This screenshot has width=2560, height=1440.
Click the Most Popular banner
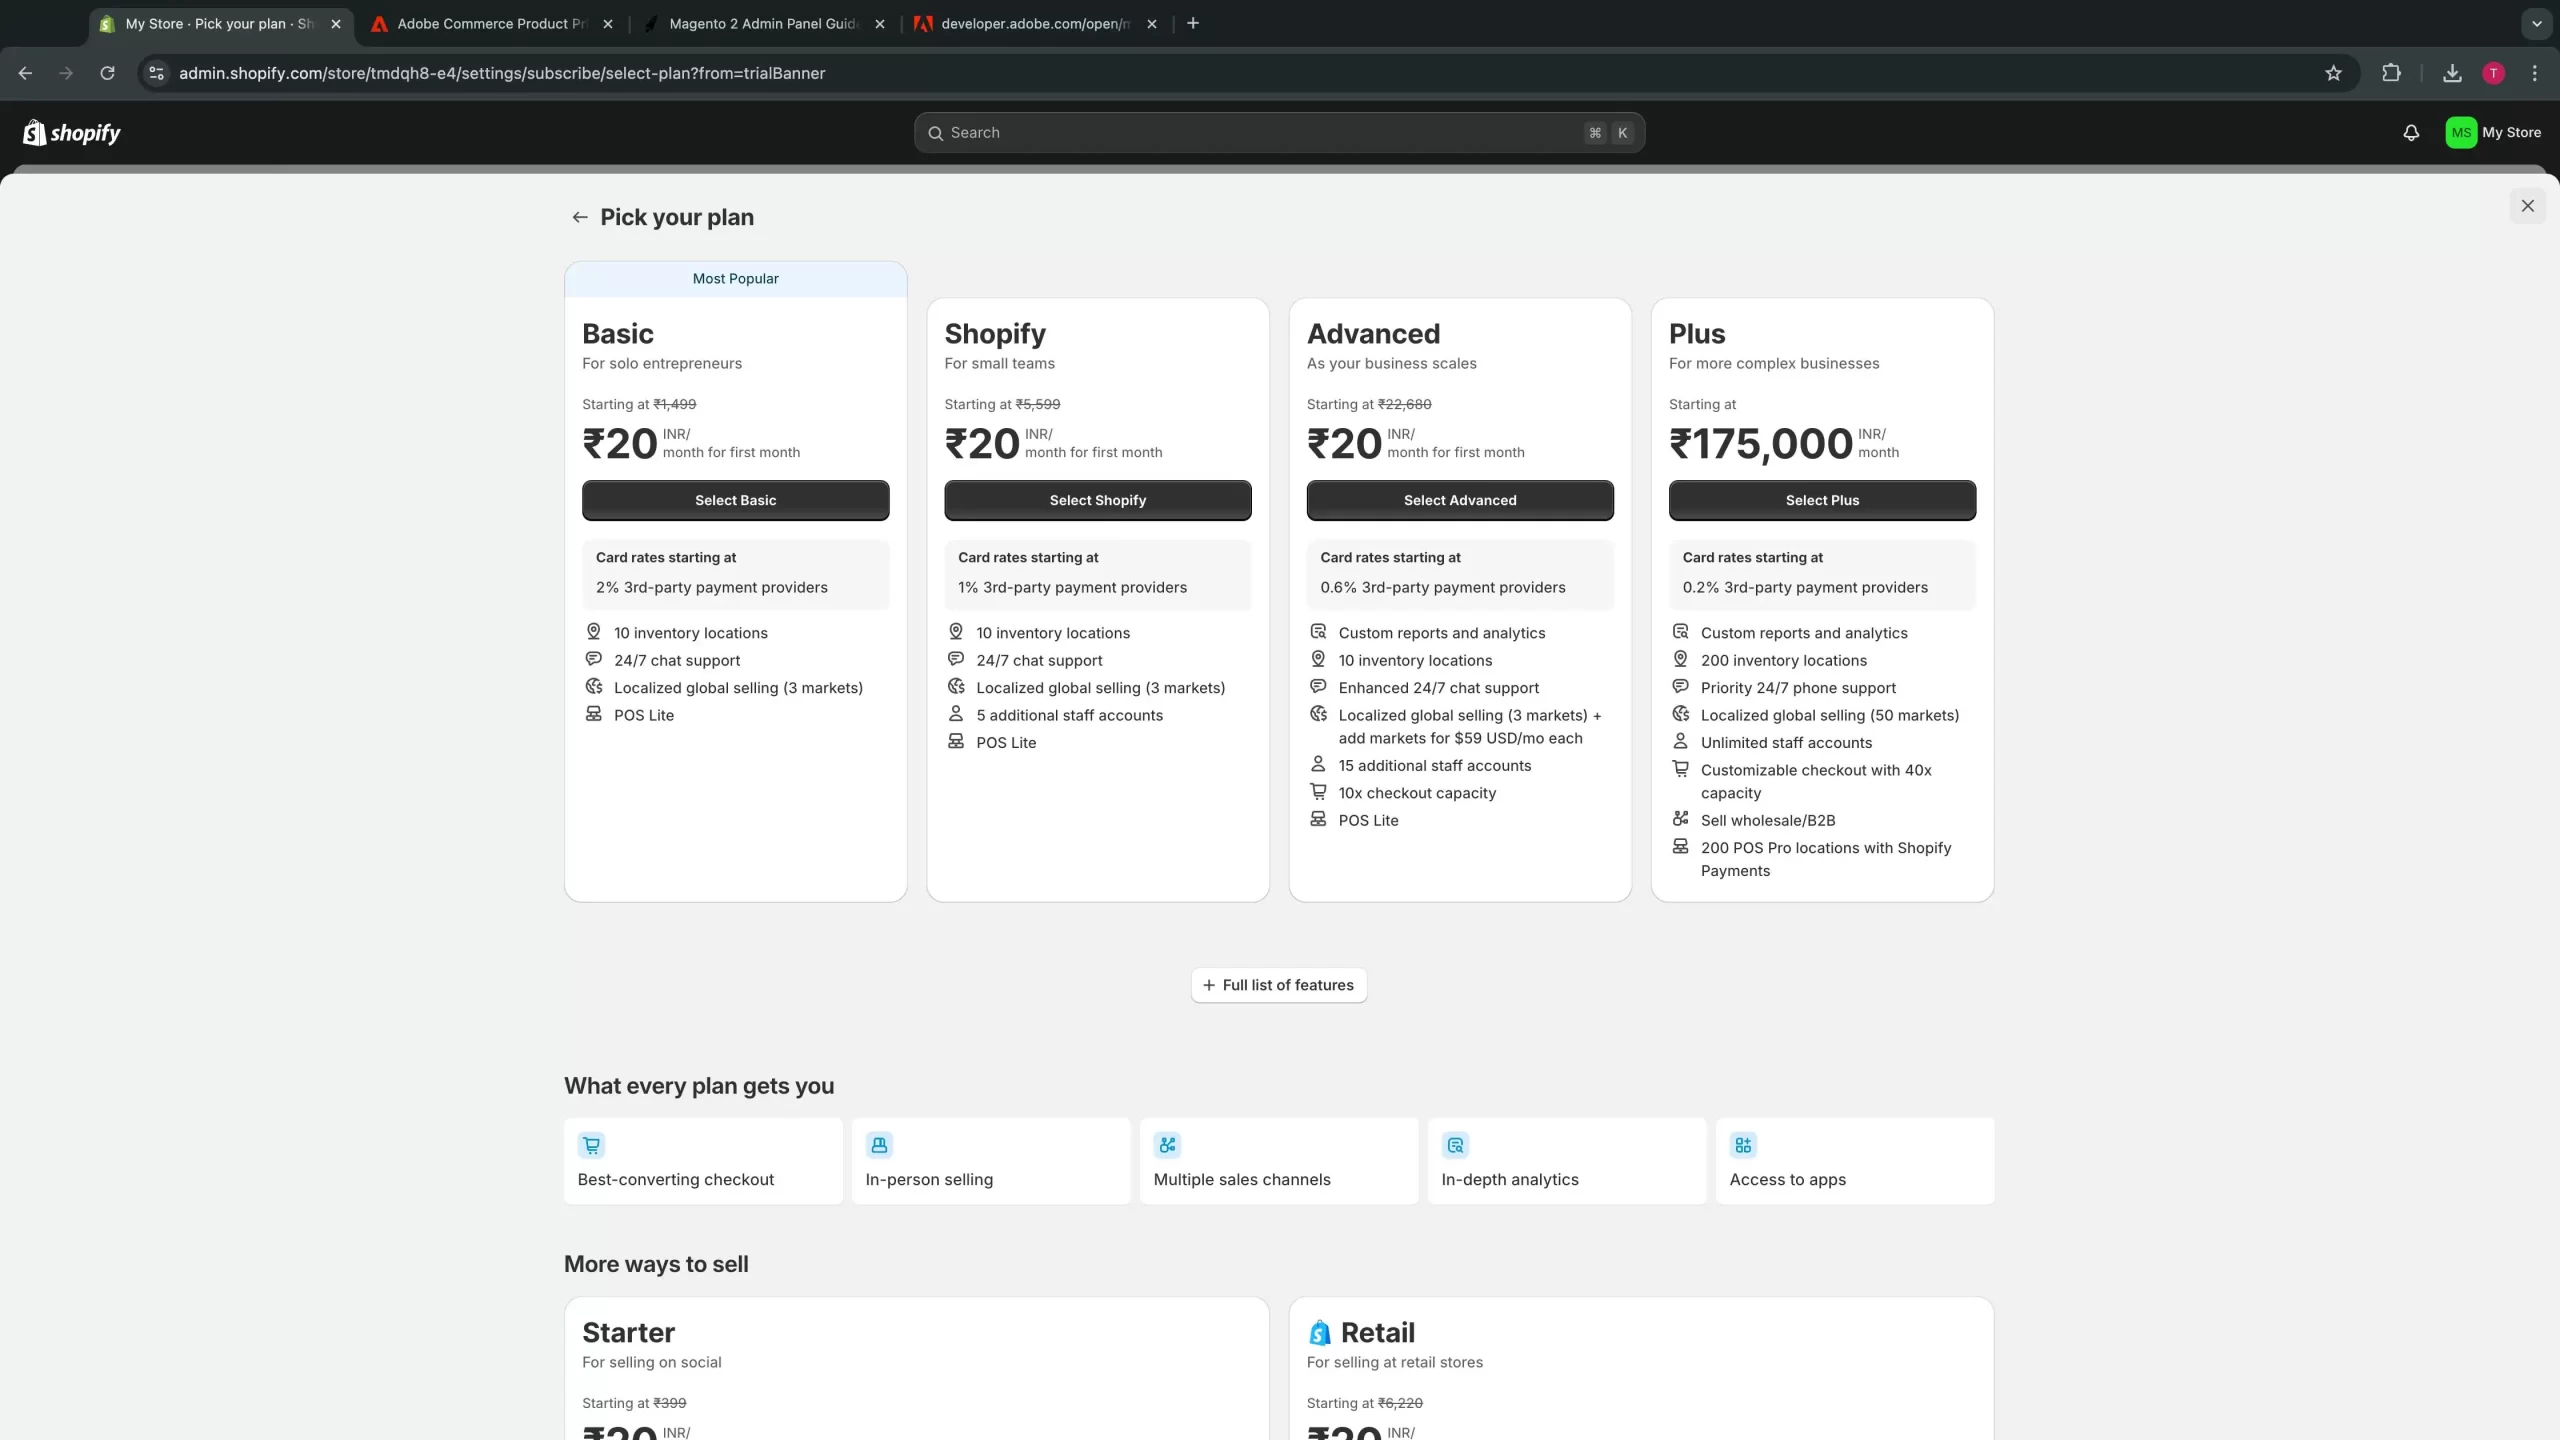[x=735, y=279]
